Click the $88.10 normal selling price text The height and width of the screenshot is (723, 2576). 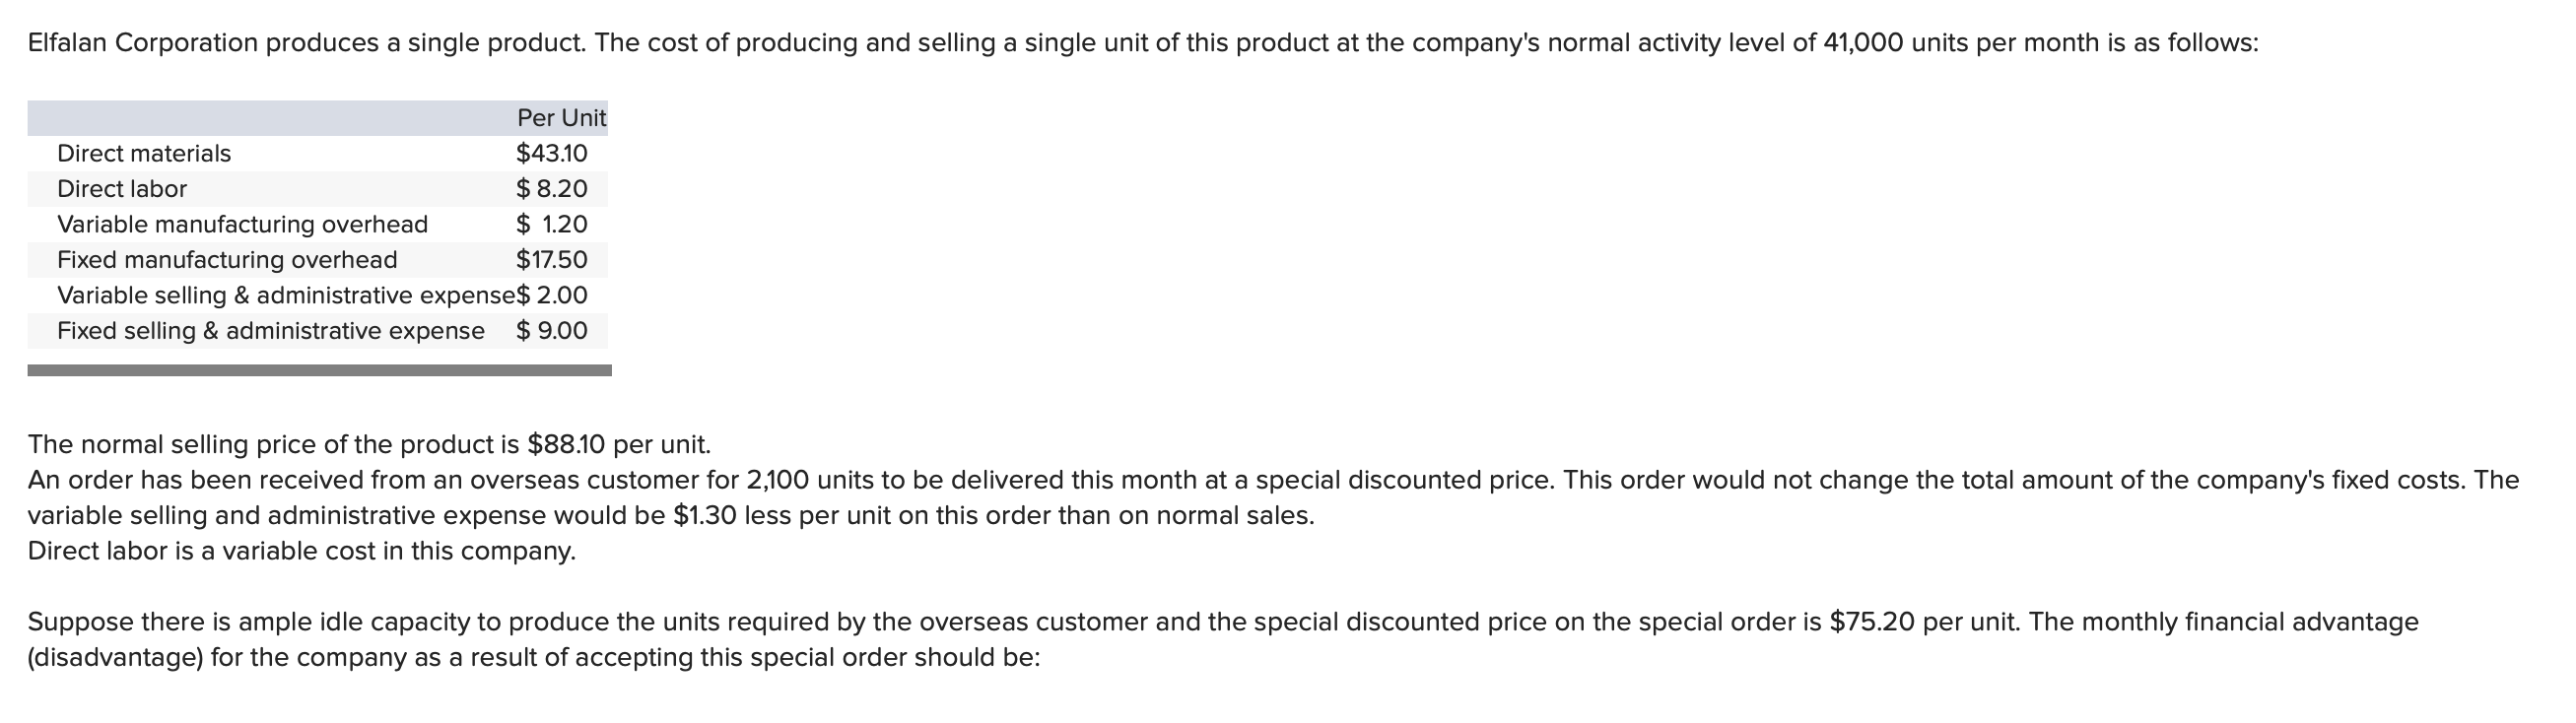tap(566, 444)
